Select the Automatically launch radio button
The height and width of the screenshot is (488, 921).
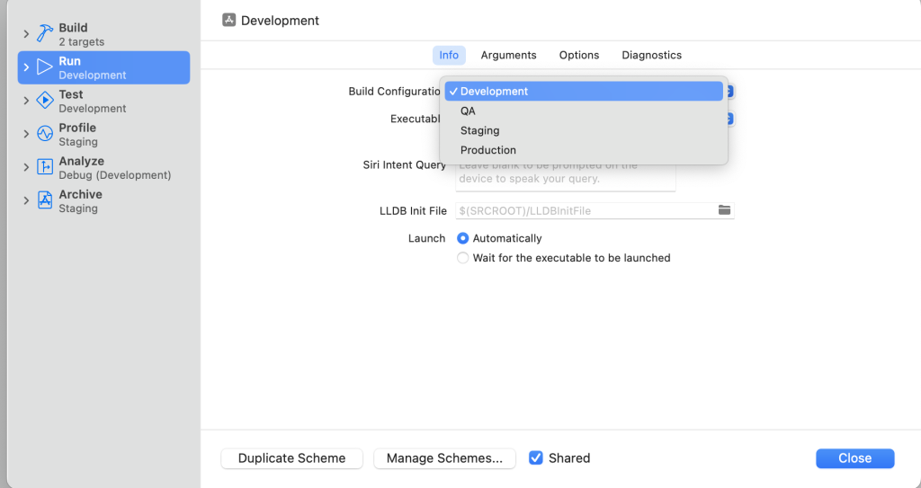pyautogui.click(x=463, y=238)
